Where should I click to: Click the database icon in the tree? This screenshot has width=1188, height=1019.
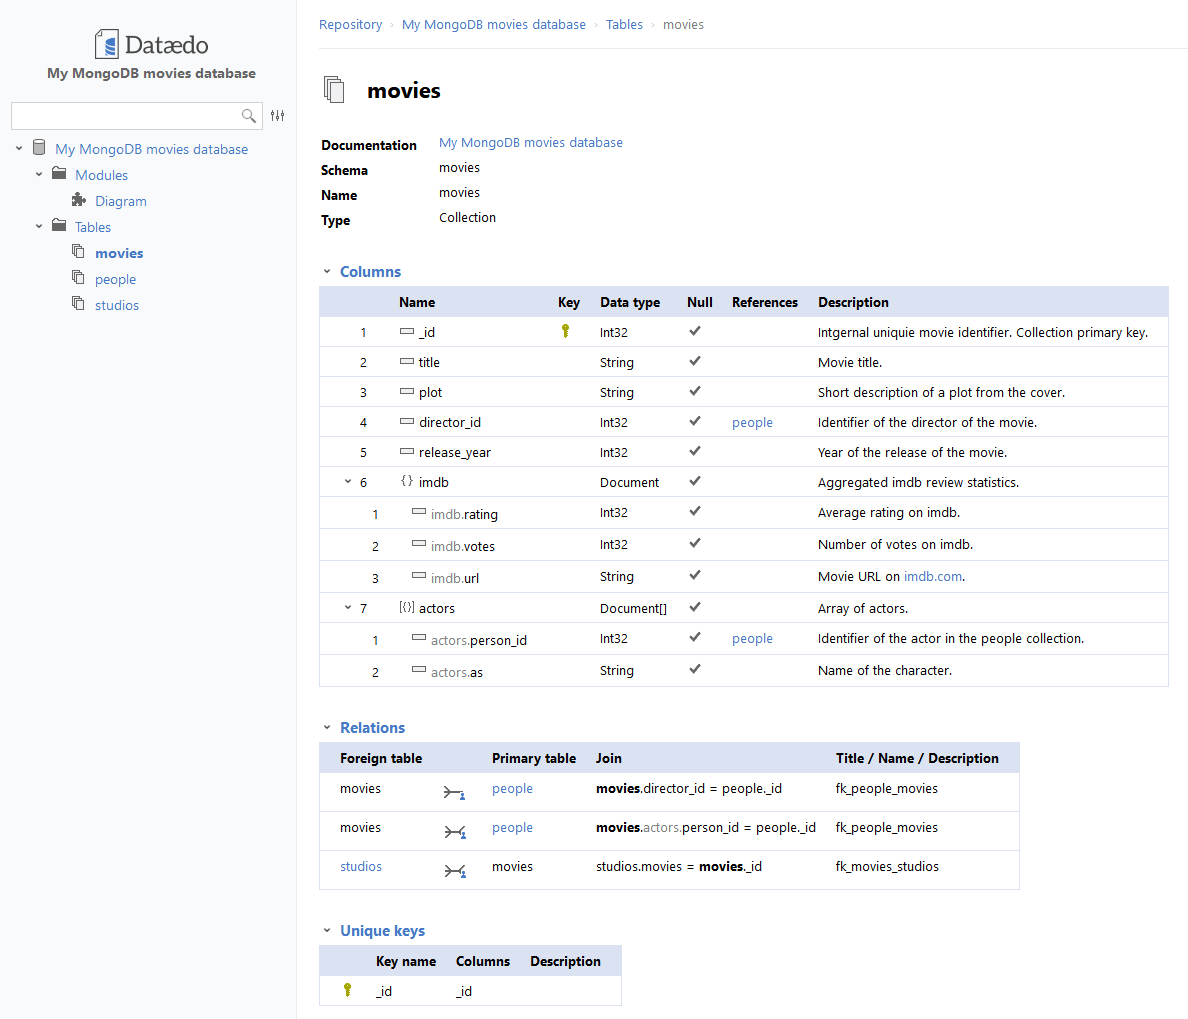click(x=39, y=148)
